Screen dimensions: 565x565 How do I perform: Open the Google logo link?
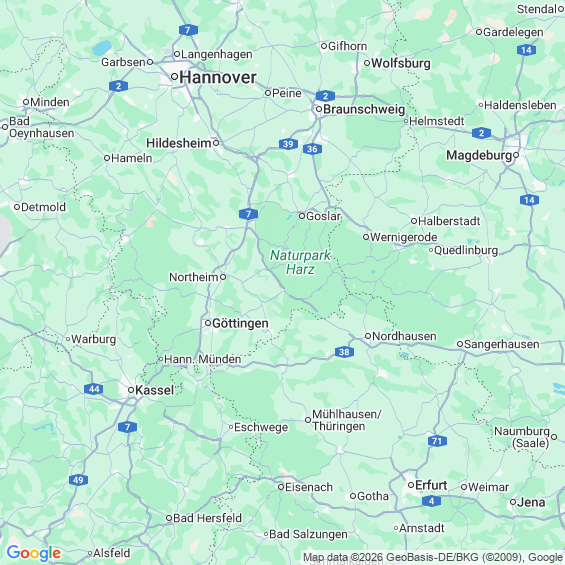pos(34,553)
